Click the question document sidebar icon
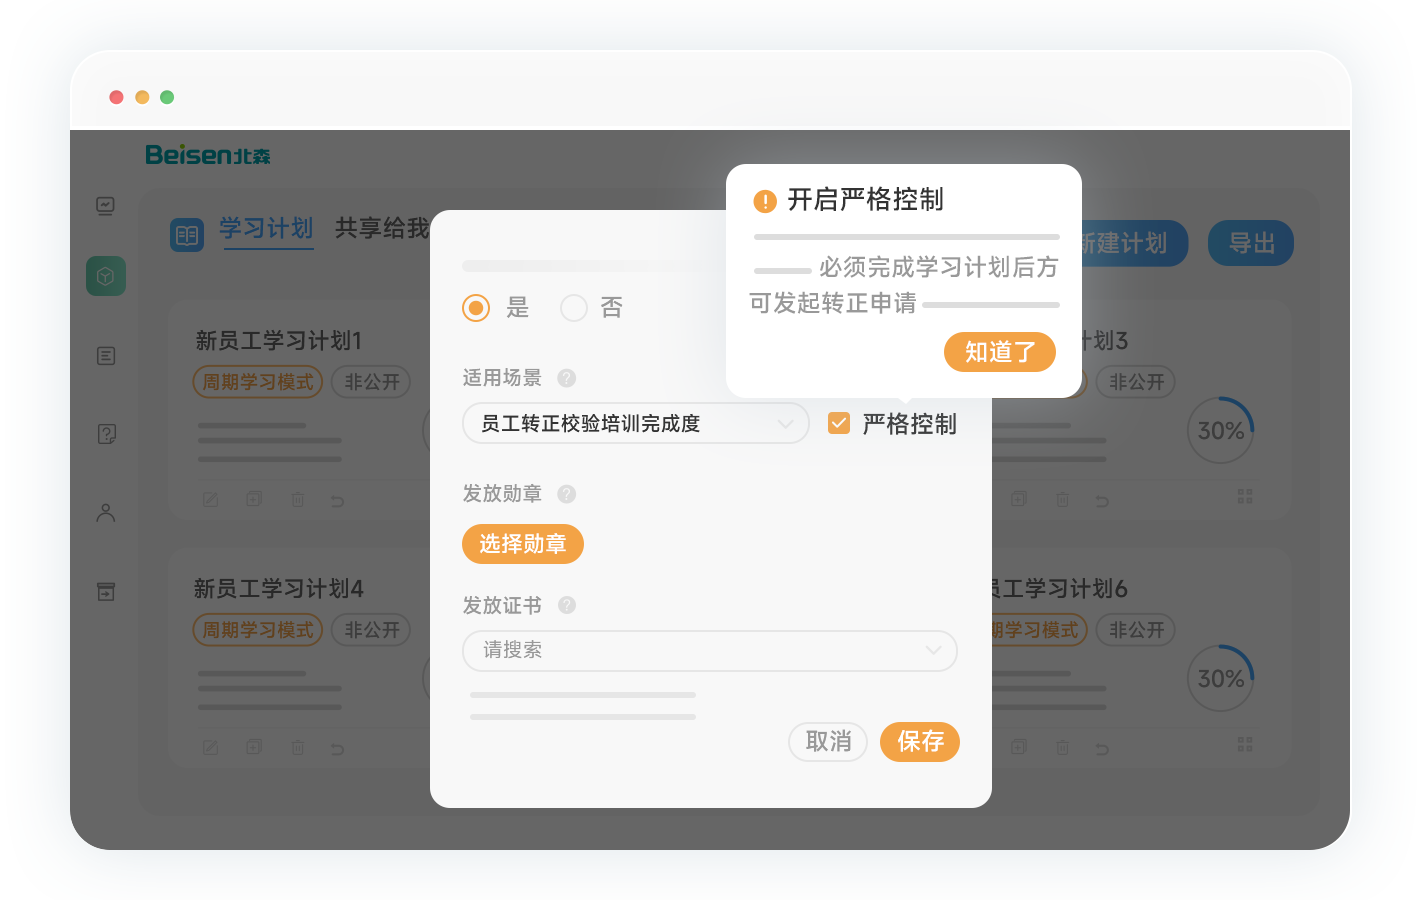Viewport: 1420px width, 900px height. click(x=106, y=434)
